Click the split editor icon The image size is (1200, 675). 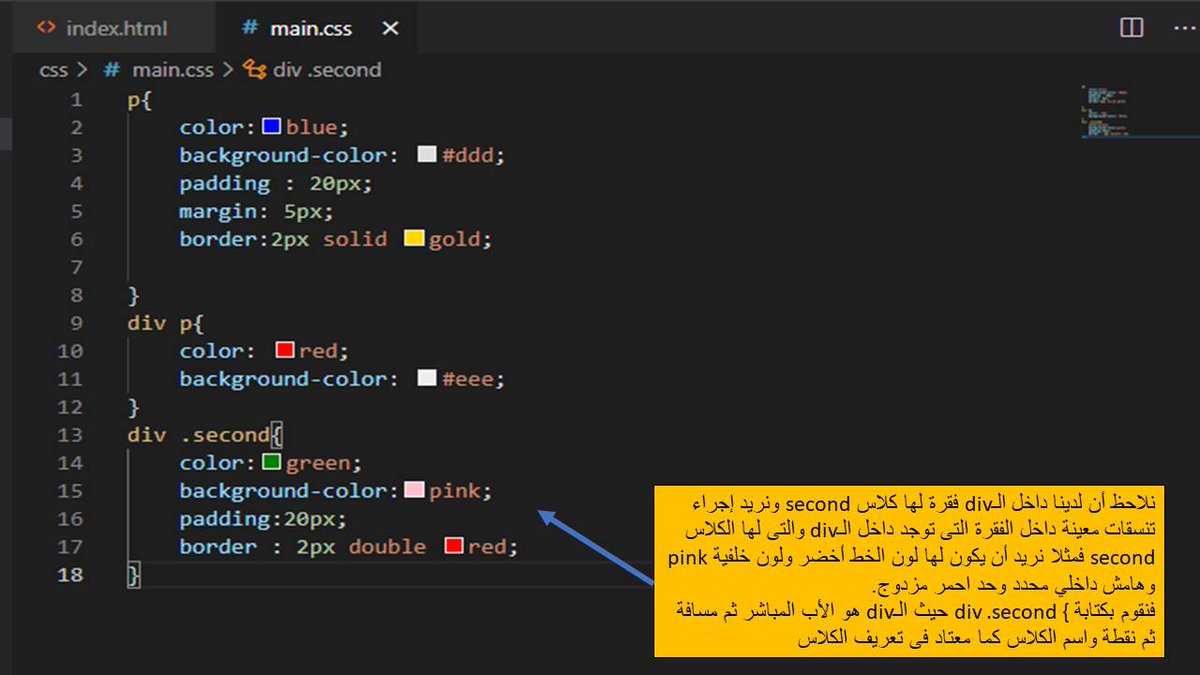[x=1131, y=27]
